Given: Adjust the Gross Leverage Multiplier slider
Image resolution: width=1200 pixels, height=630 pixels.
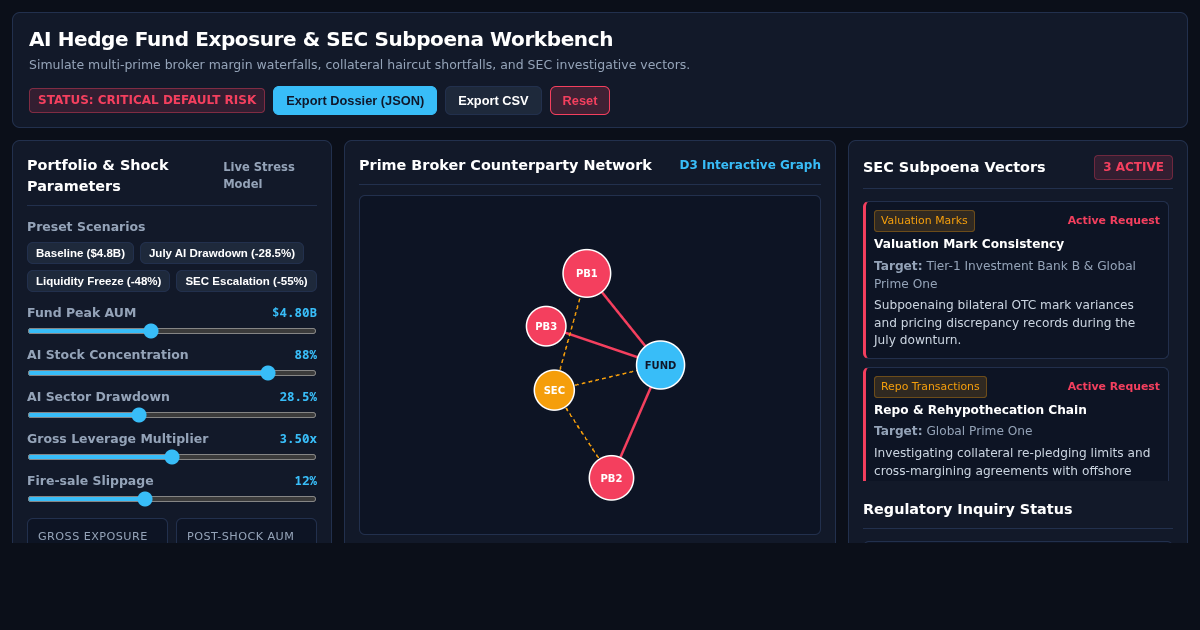Looking at the screenshot, I should 172,457.
